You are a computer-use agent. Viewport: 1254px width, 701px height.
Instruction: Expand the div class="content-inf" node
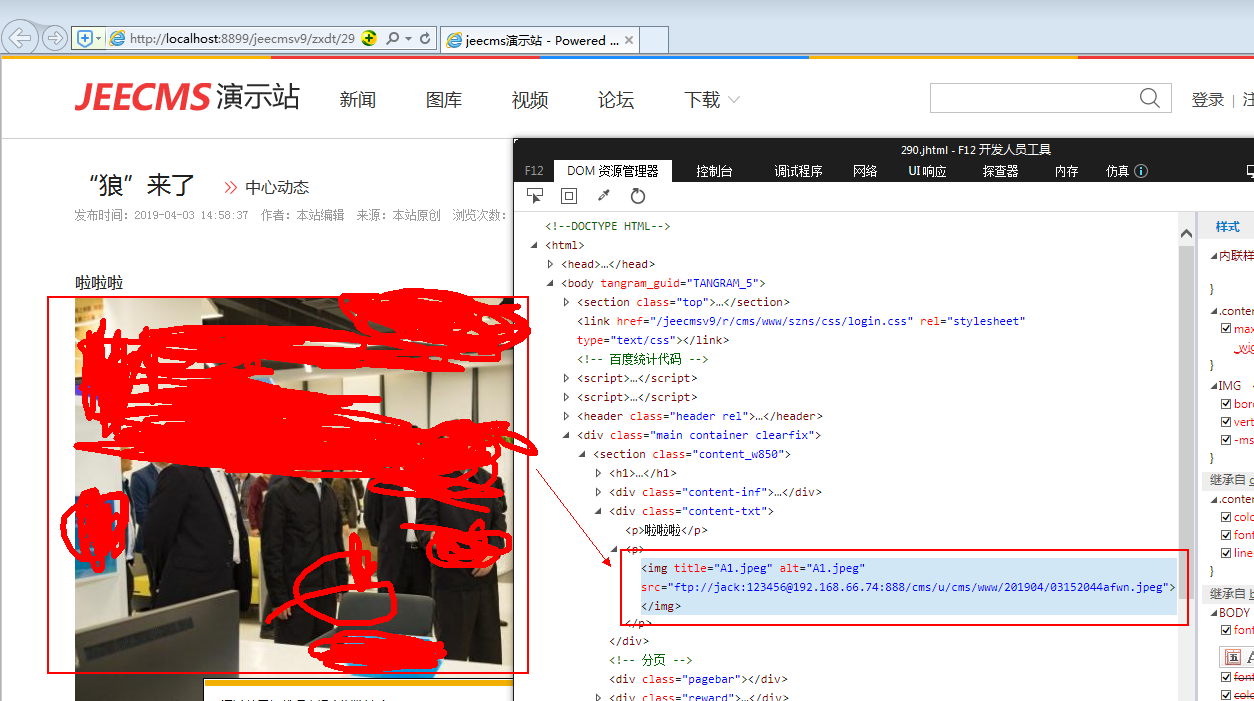coord(599,492)
